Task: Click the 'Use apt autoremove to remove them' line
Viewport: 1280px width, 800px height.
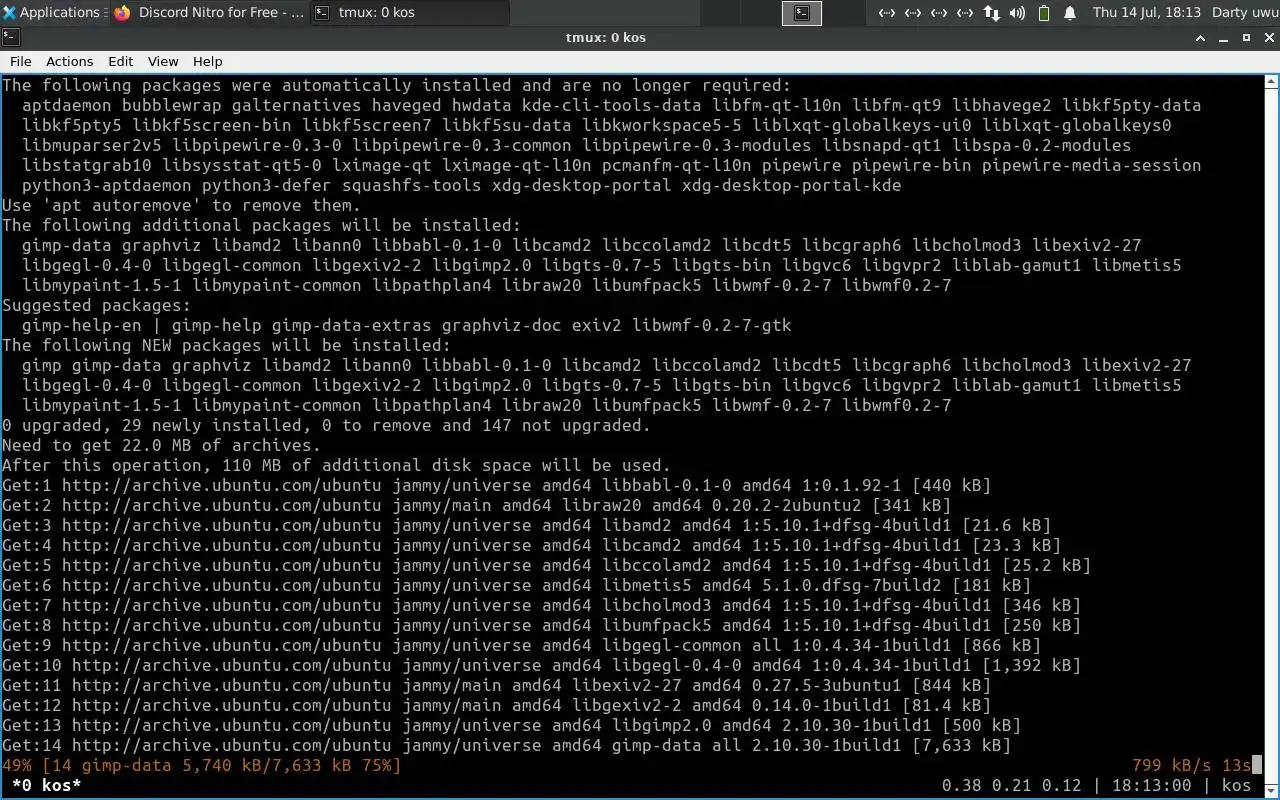Action: [x=181, y=206]
